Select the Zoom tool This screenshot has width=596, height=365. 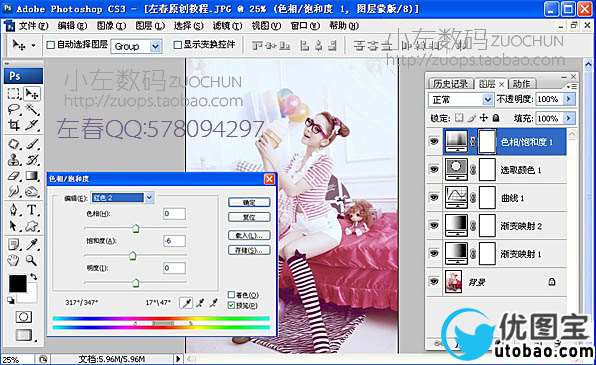coord(32,260)
